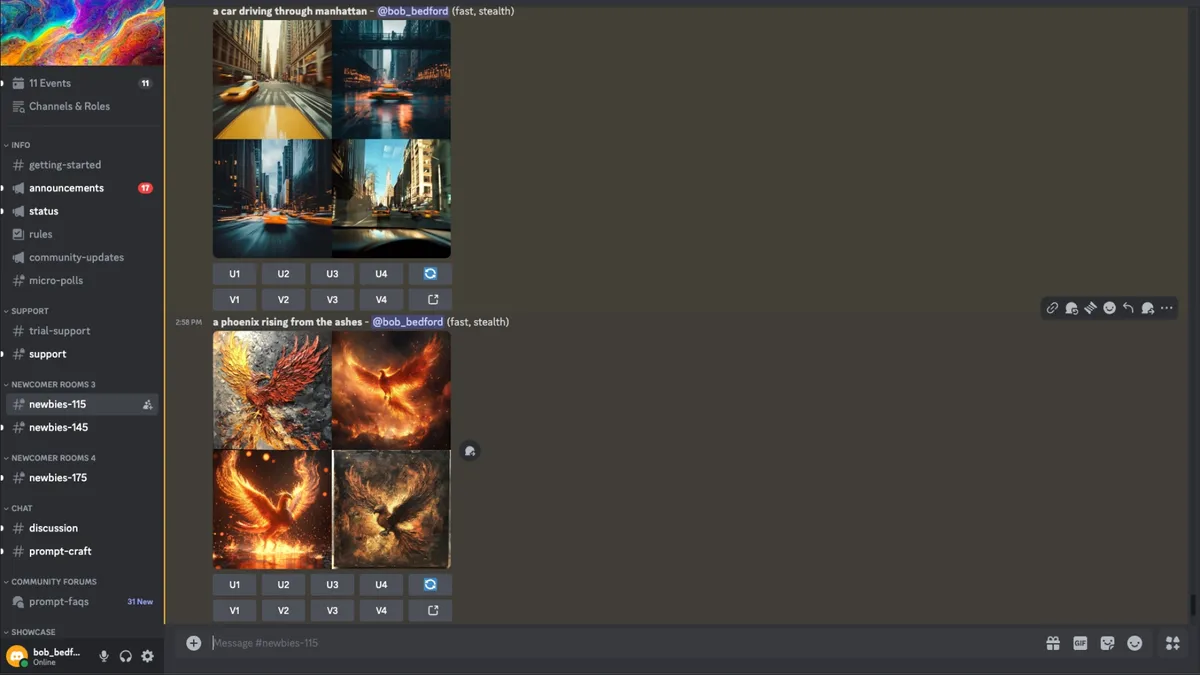Image resolution: width=1200 pixels, height=675 pixels.
Task: Collapse the CHAT channel category
Action: (x=21, y=508)
